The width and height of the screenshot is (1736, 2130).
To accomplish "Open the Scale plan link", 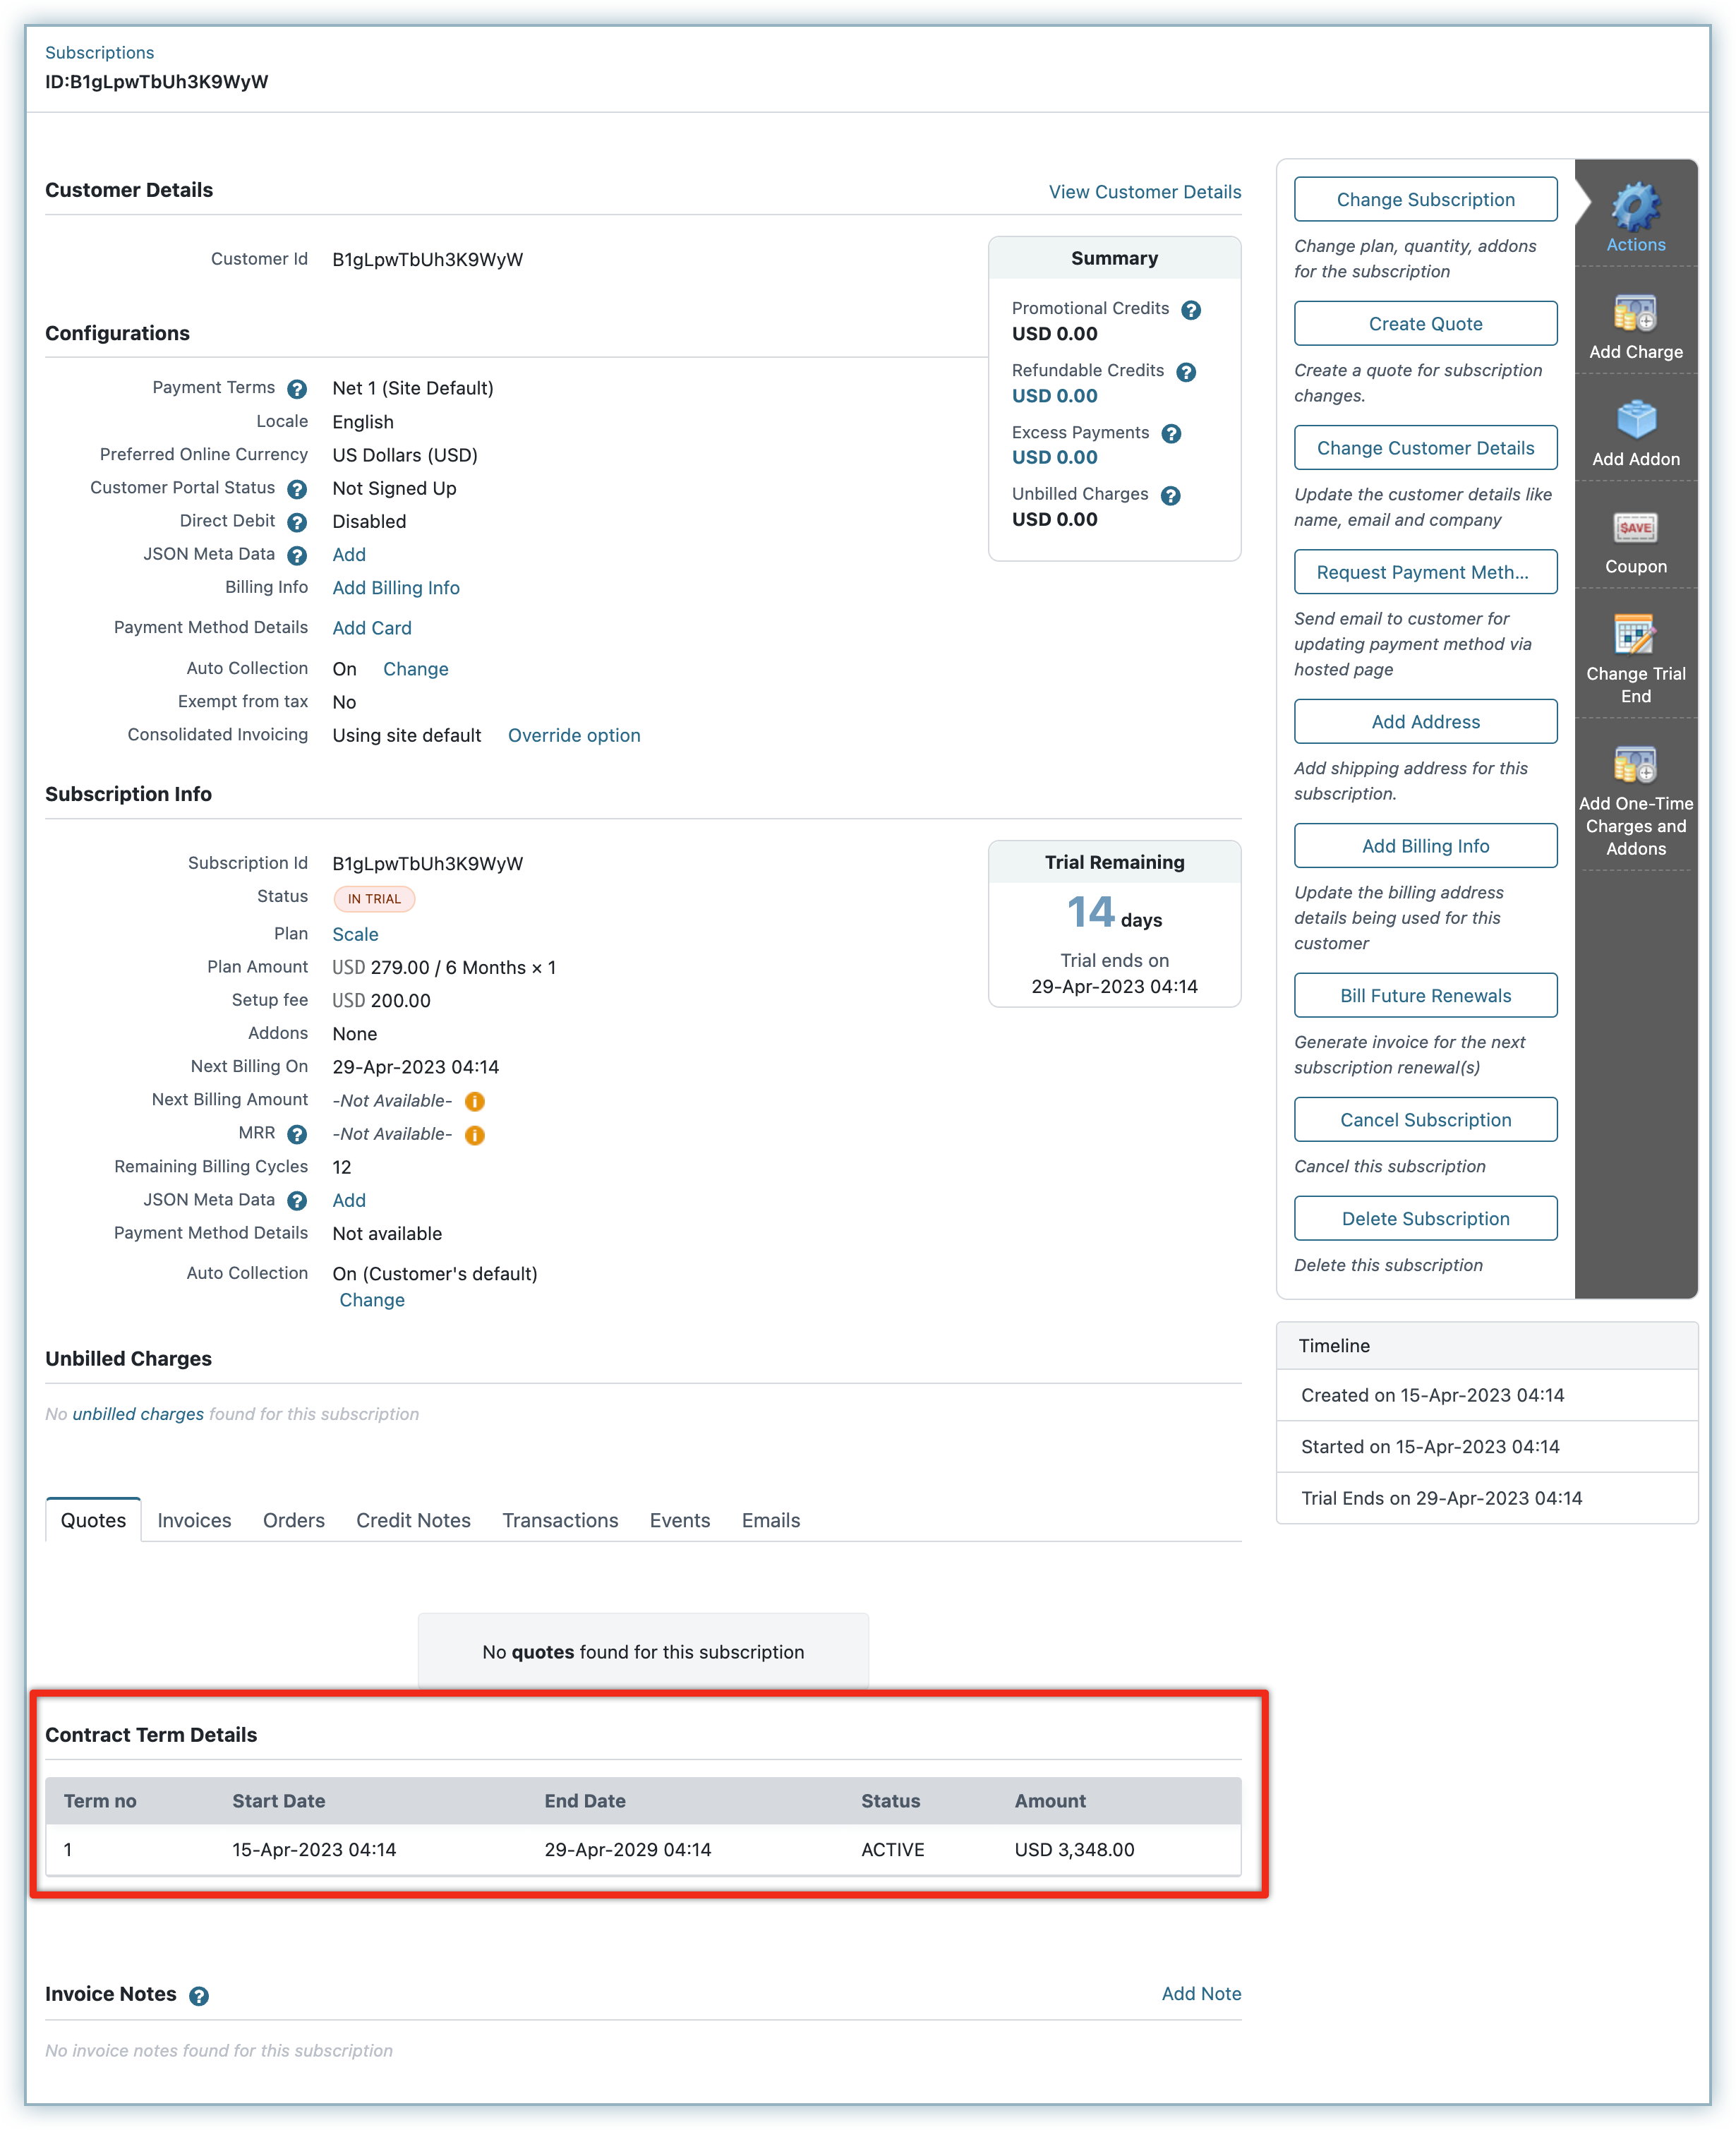I will point(355,934).
